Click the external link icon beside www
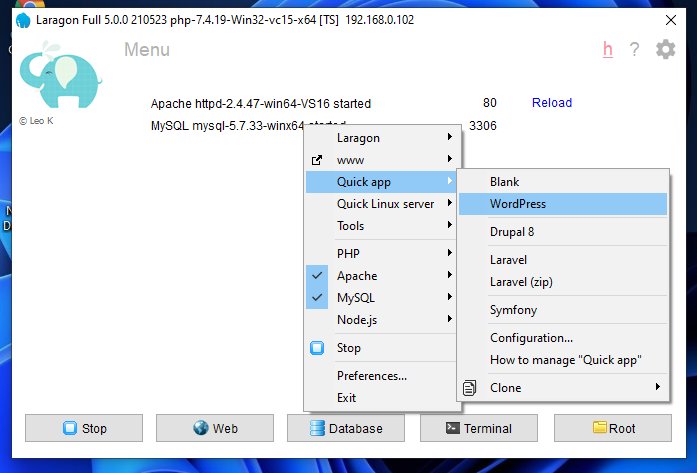 click(x=317, y=160)
